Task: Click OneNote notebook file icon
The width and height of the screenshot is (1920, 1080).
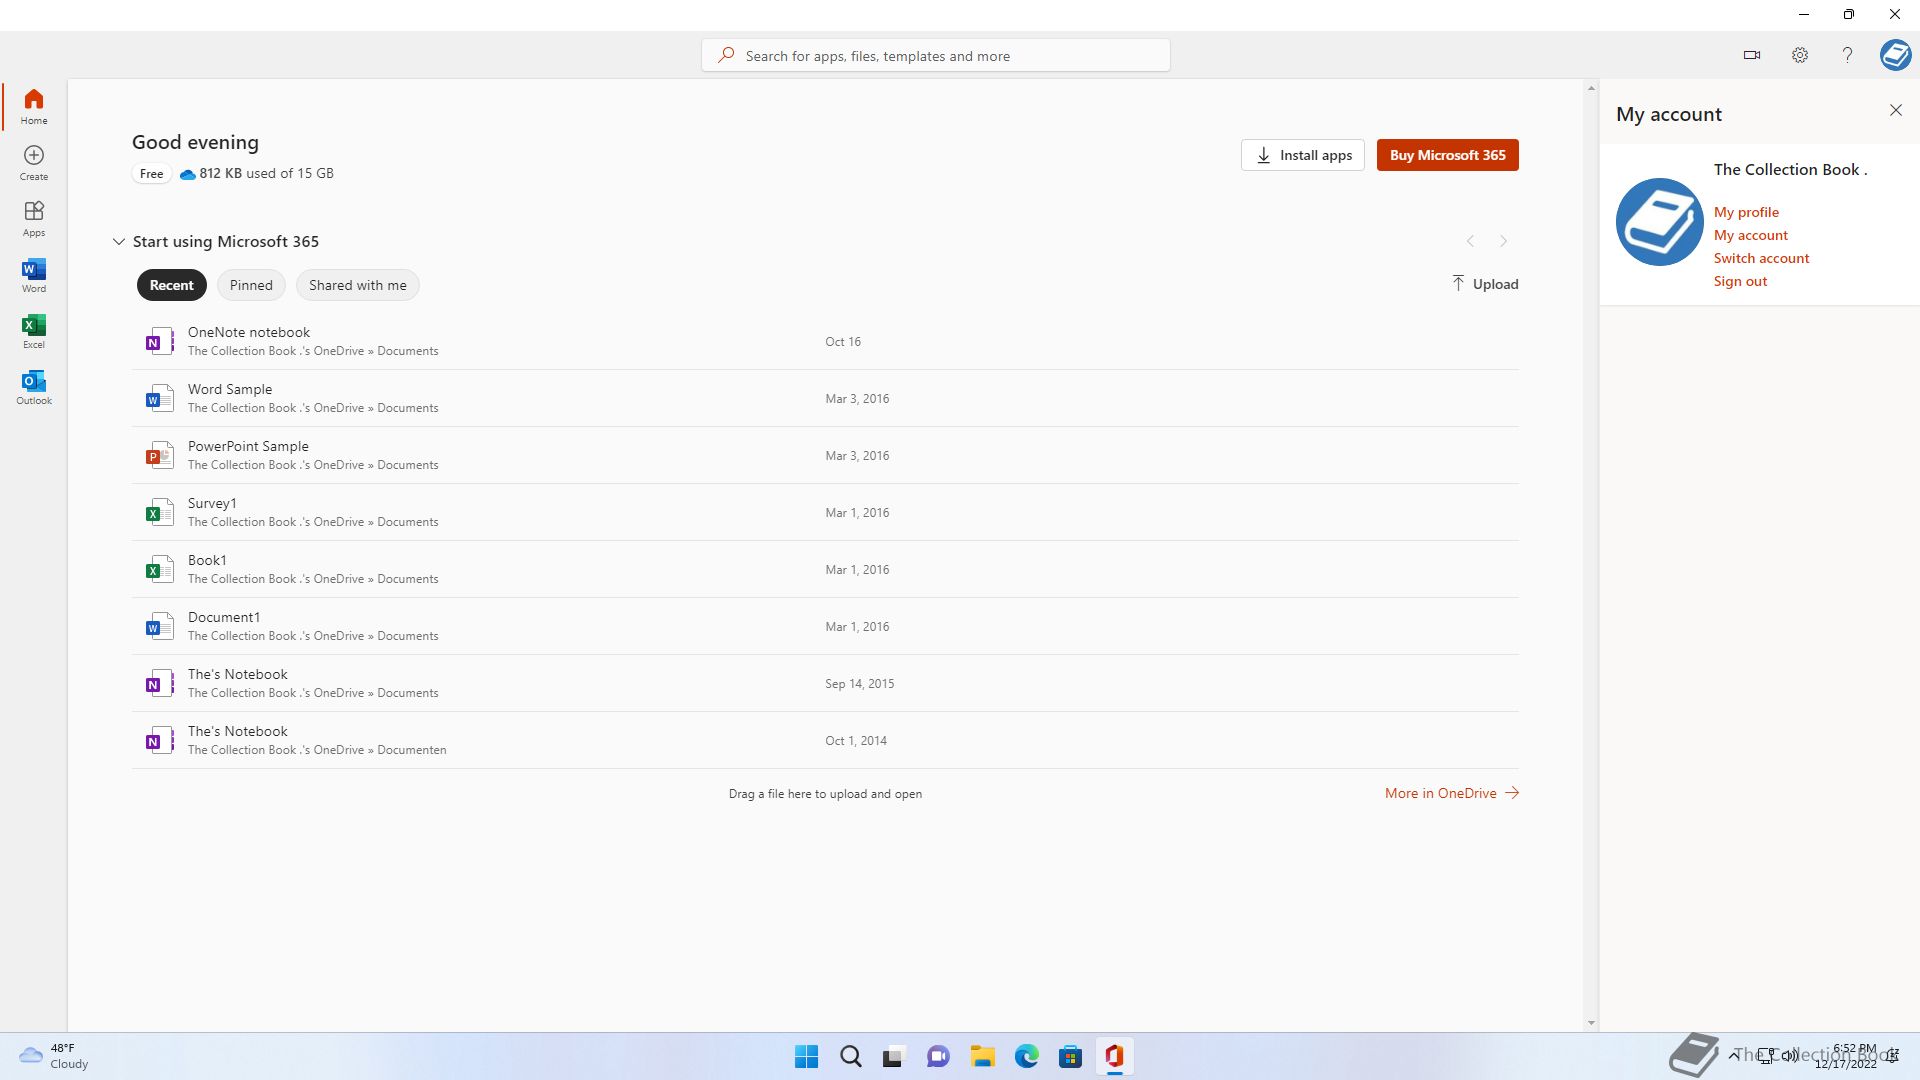Action: (159, 342)
